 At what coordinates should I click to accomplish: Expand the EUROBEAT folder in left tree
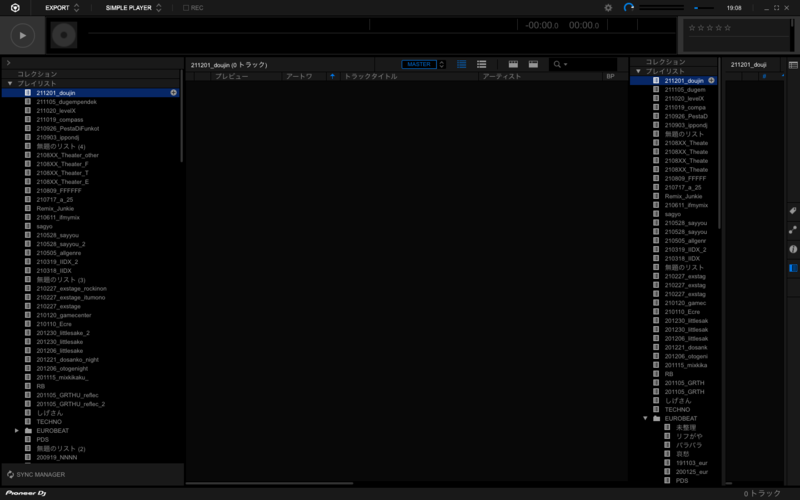point(16,431)
